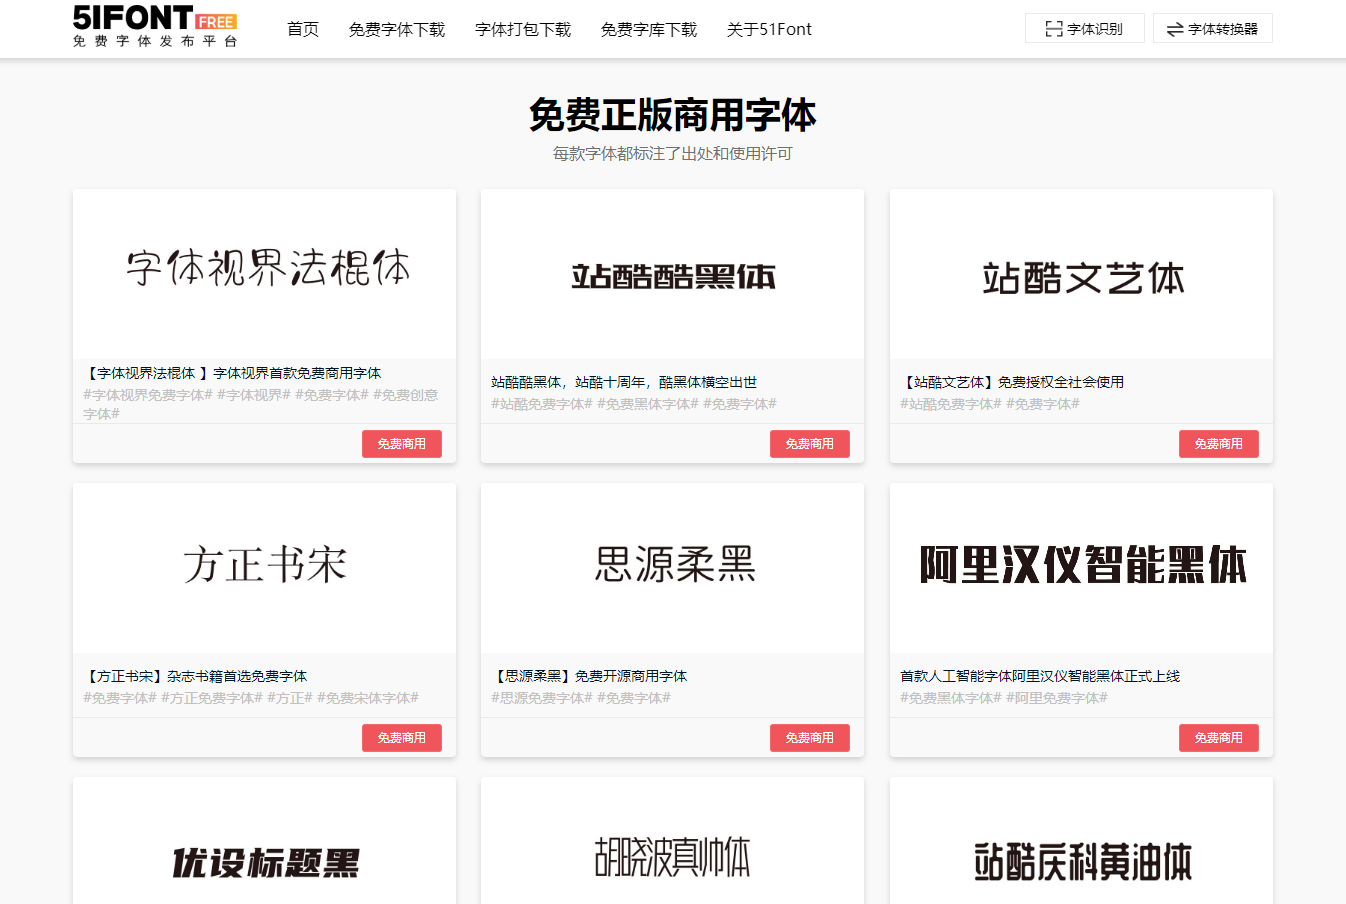The height and width of the screenshot is (904, 1346).
Task: Open link 首款人工智能字体阿里汉仪智能黑体正式上线
Action: tap(1040, 676)
